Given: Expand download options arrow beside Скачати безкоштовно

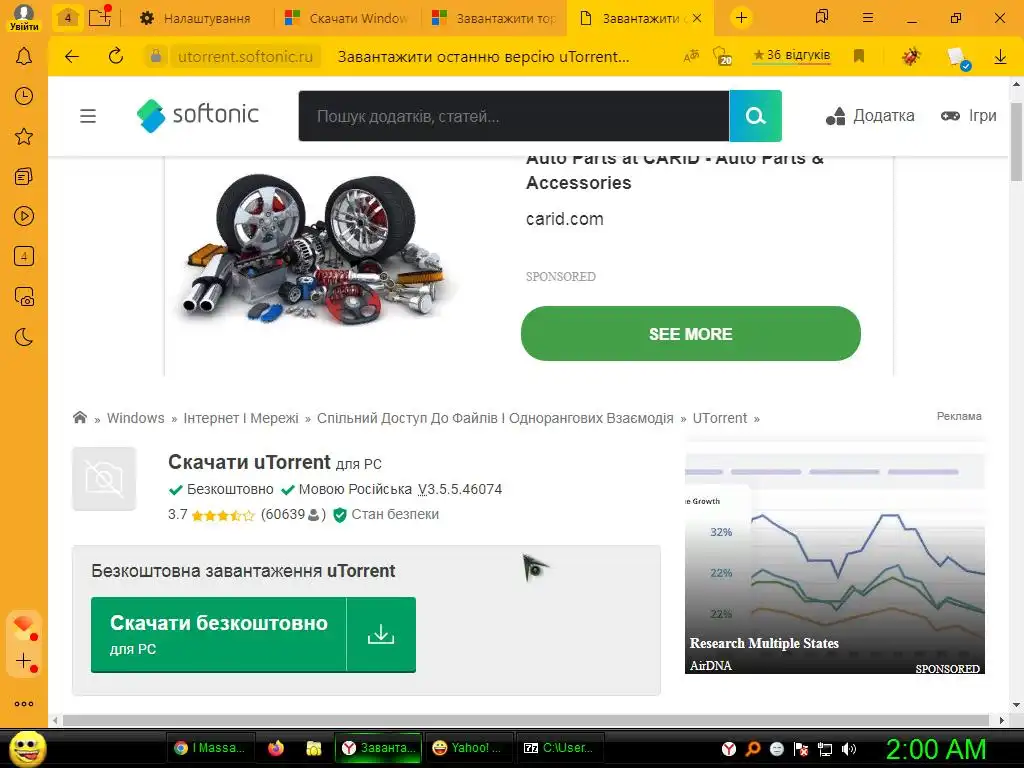Looking at the screenshot, I should click(381, 634).
